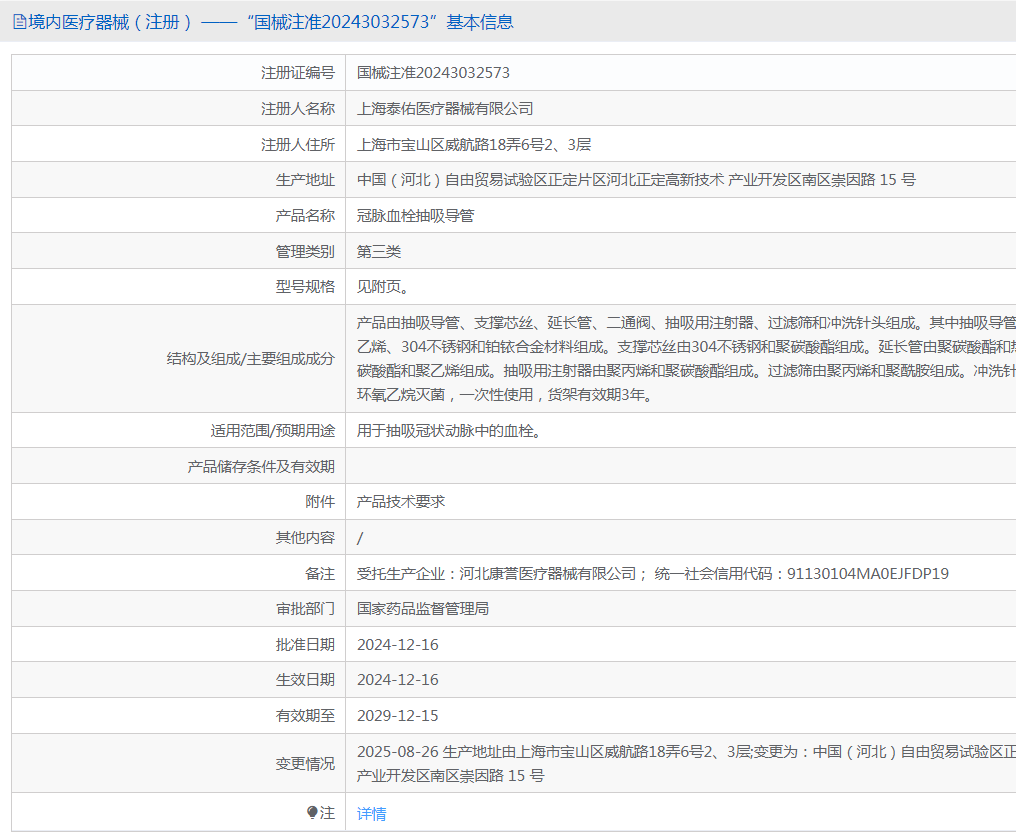Click the 附件 value 产品技术要求

pyautogui.click(x=401, y=502)
